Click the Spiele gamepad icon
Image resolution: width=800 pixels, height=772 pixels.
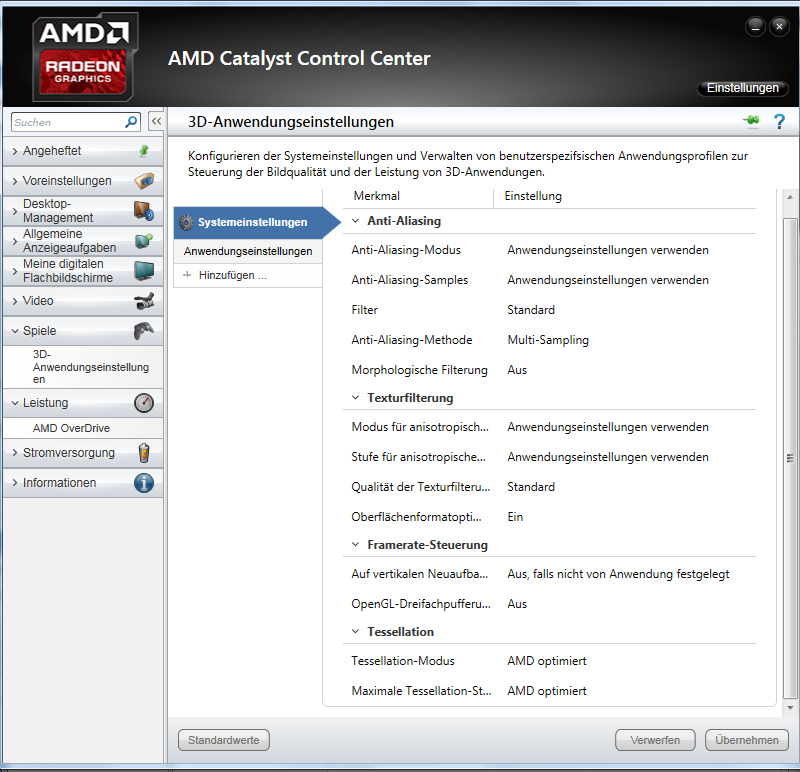(x=144, y=331)
